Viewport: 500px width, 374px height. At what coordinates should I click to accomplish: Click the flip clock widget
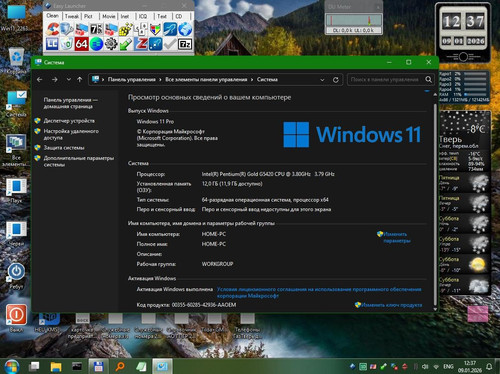pyautogui.click(x=463, y=33)
